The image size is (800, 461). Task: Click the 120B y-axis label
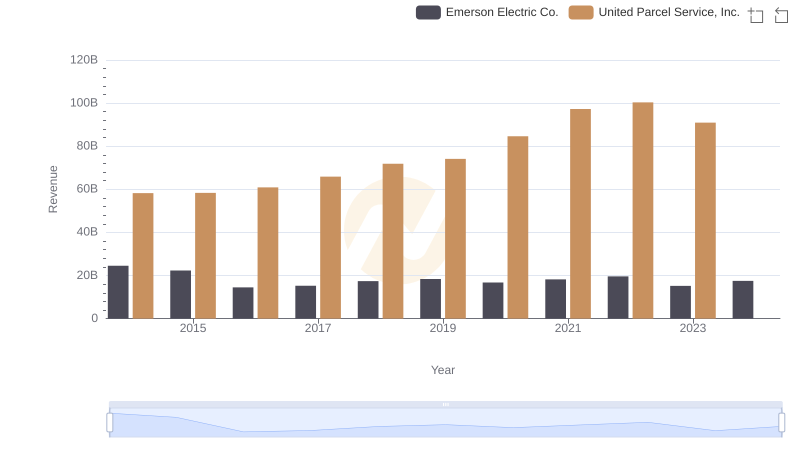click(84, 60)
